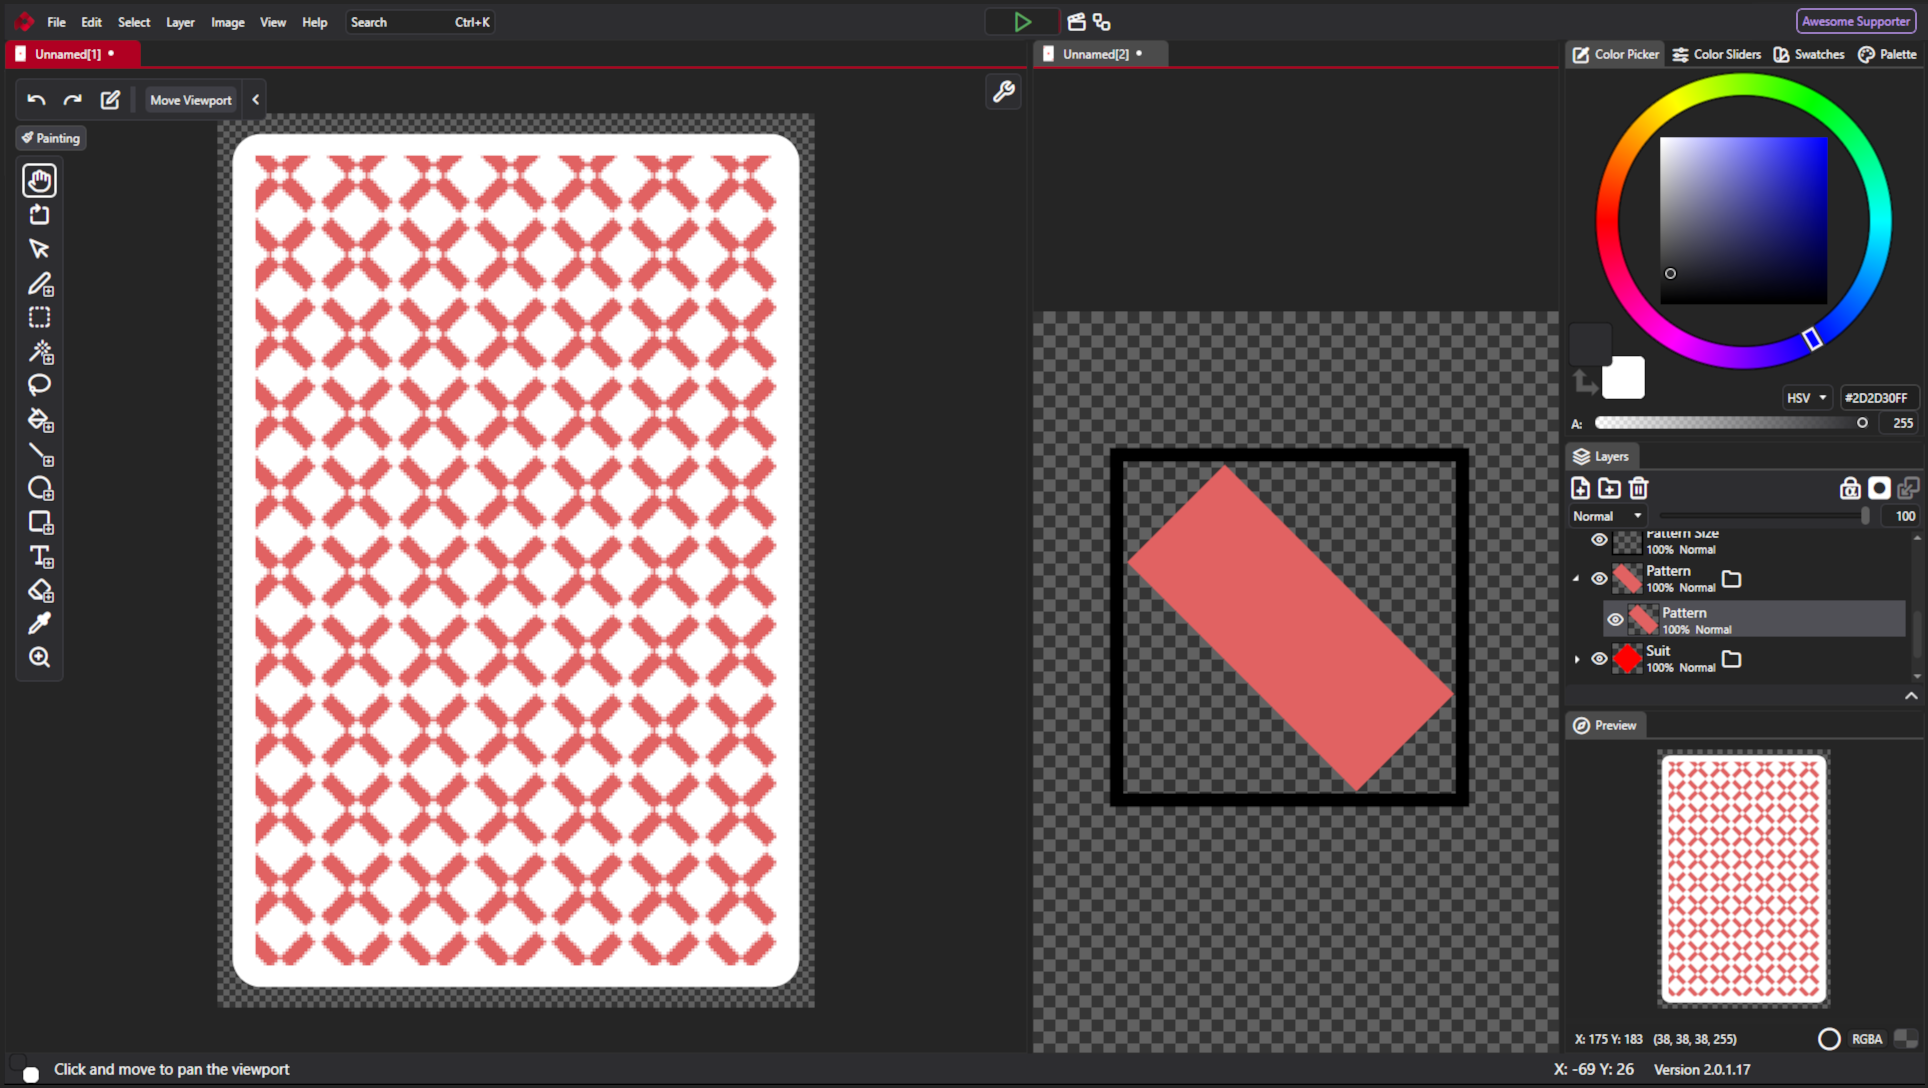The width and height of the screenshot is (1928, 1088).
Task: Click the delete layer trash icon
Action: pyautogui.click(x=1638, y=488)
